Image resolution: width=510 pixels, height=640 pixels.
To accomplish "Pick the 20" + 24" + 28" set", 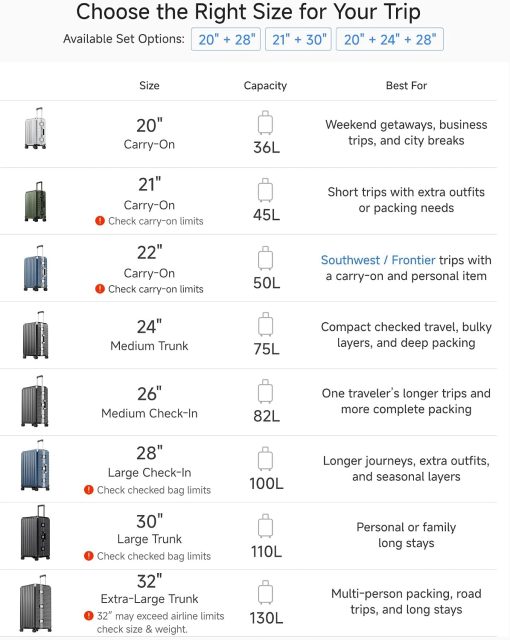I will click(x=390, y=39).
